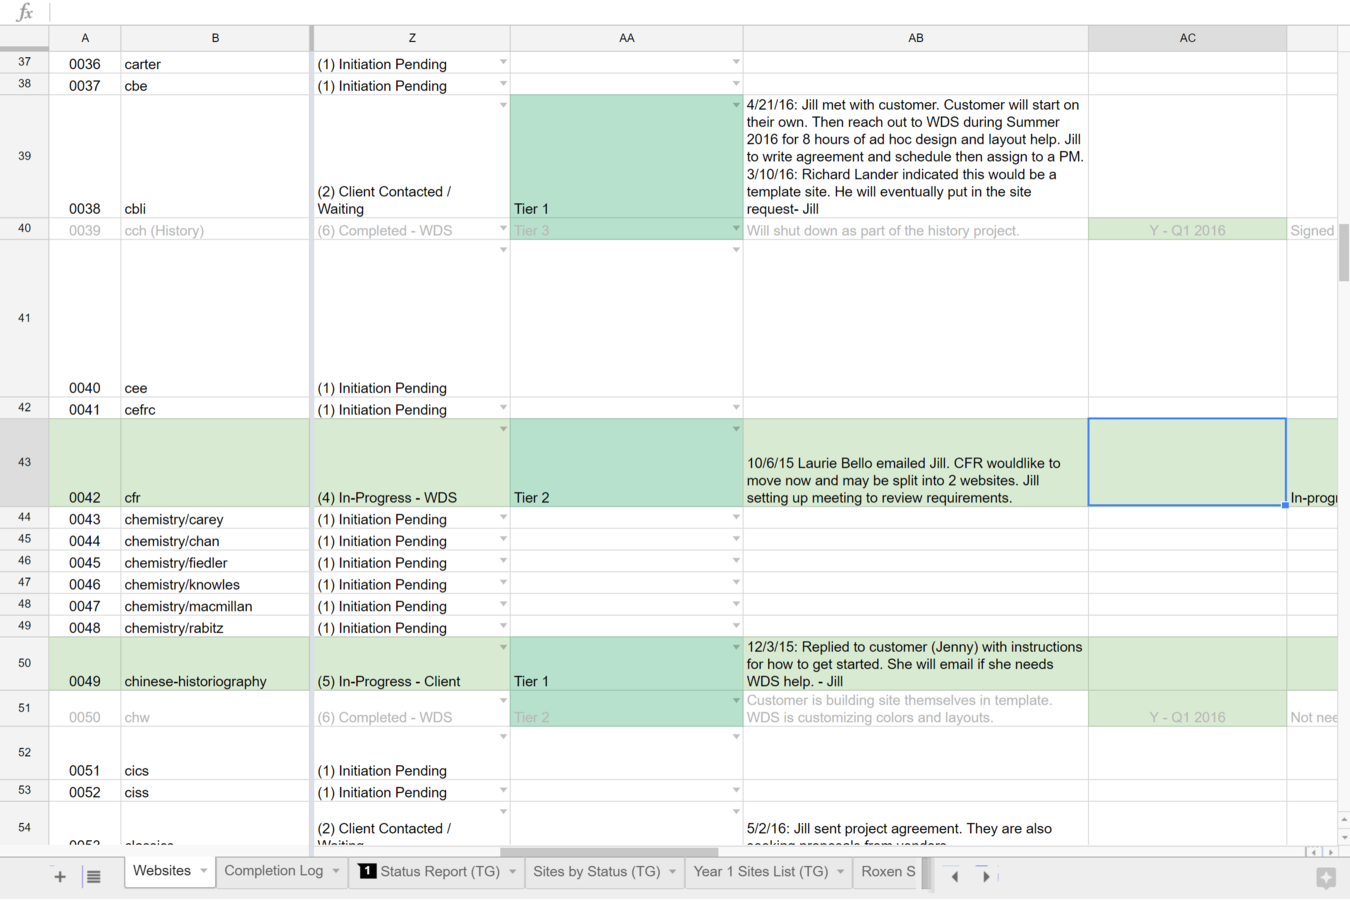1350x900 pixels.
Task: Click the vertical scrollbar up arrow
Action: tap(1343, 820)
